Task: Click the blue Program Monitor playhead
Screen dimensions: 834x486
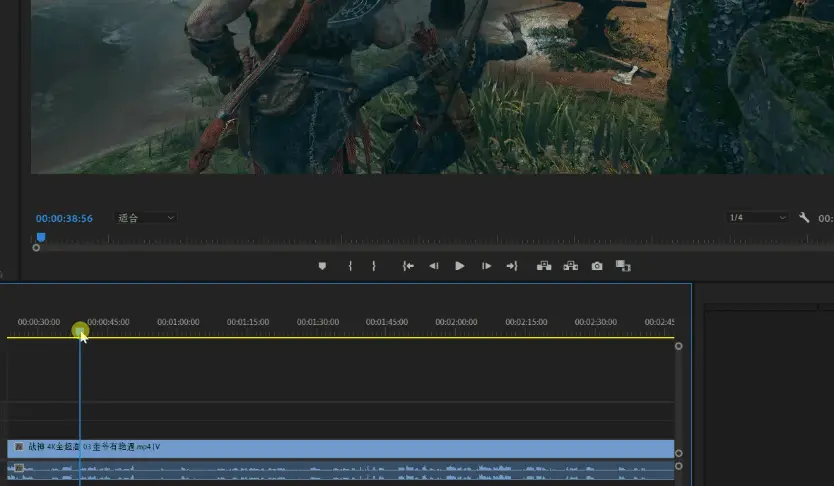Action: click(41, 237)
